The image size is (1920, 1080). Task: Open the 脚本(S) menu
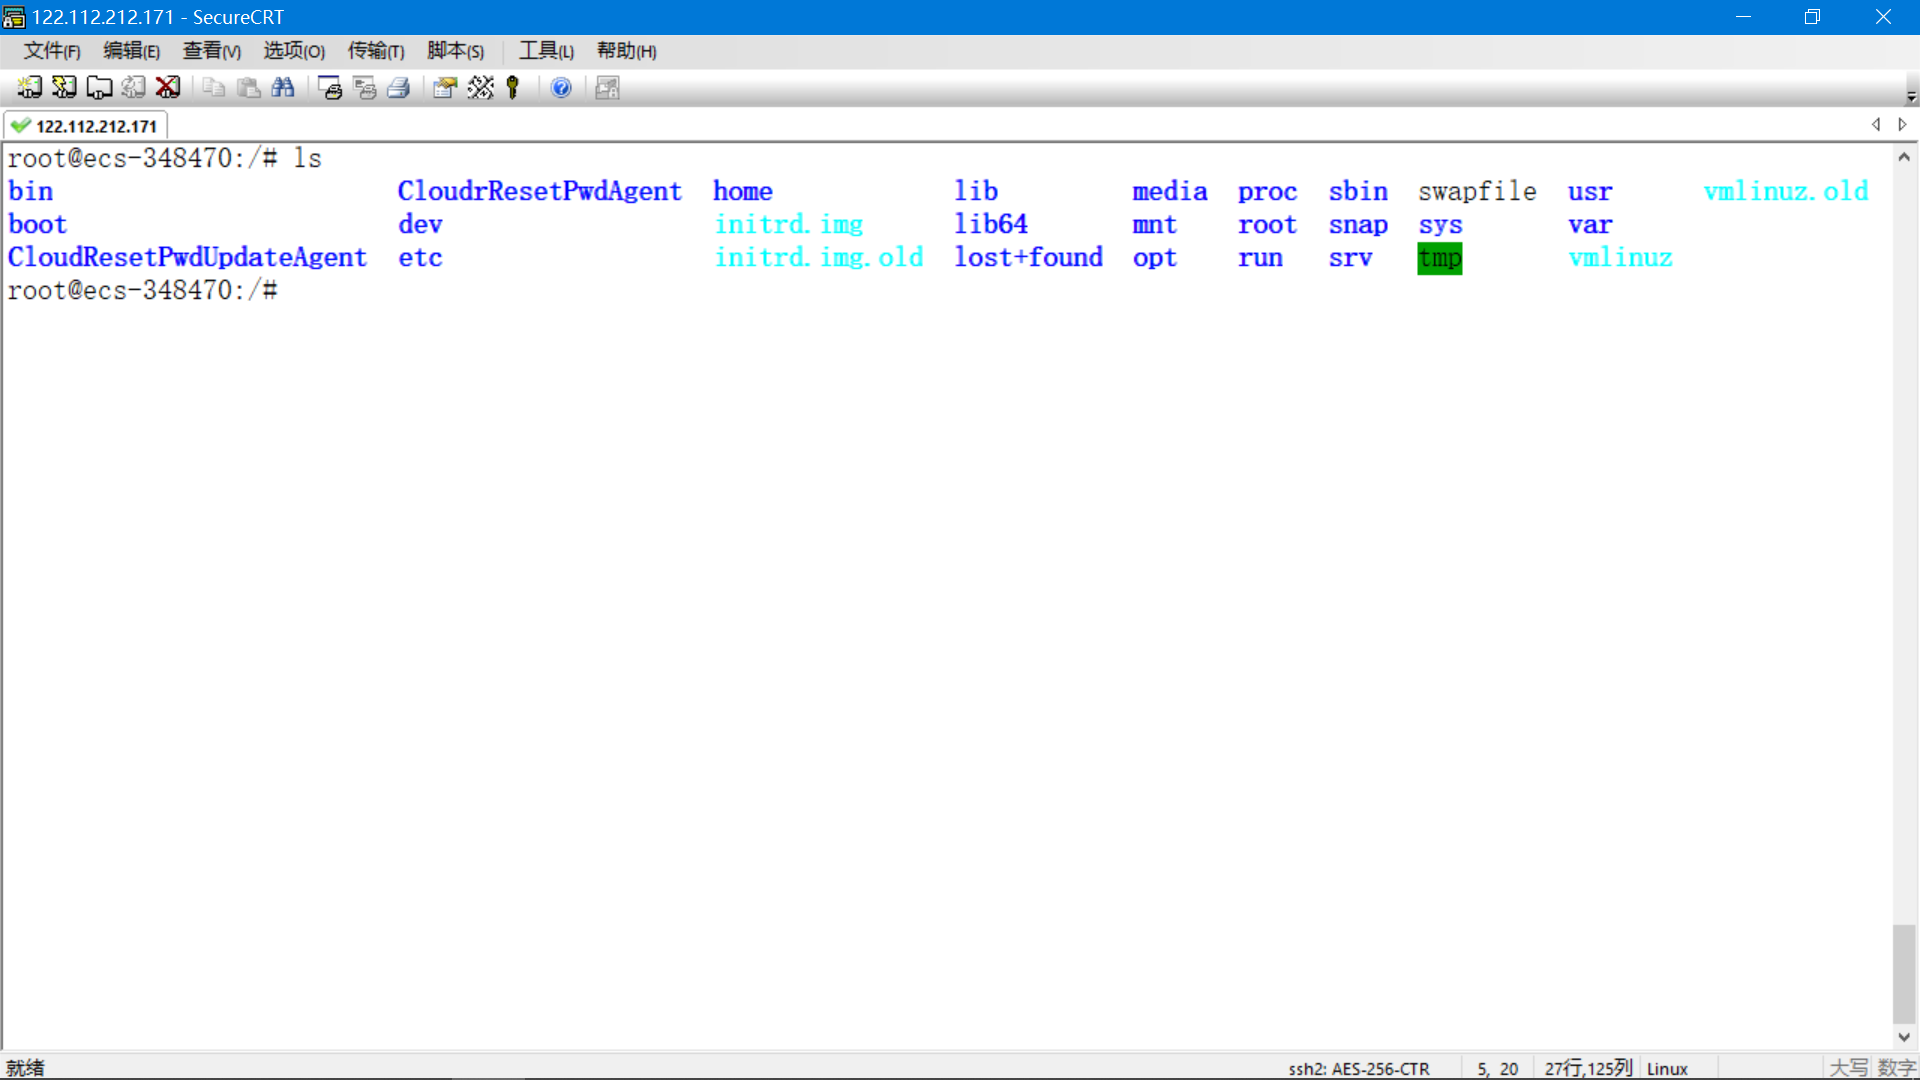pos(455,51)
